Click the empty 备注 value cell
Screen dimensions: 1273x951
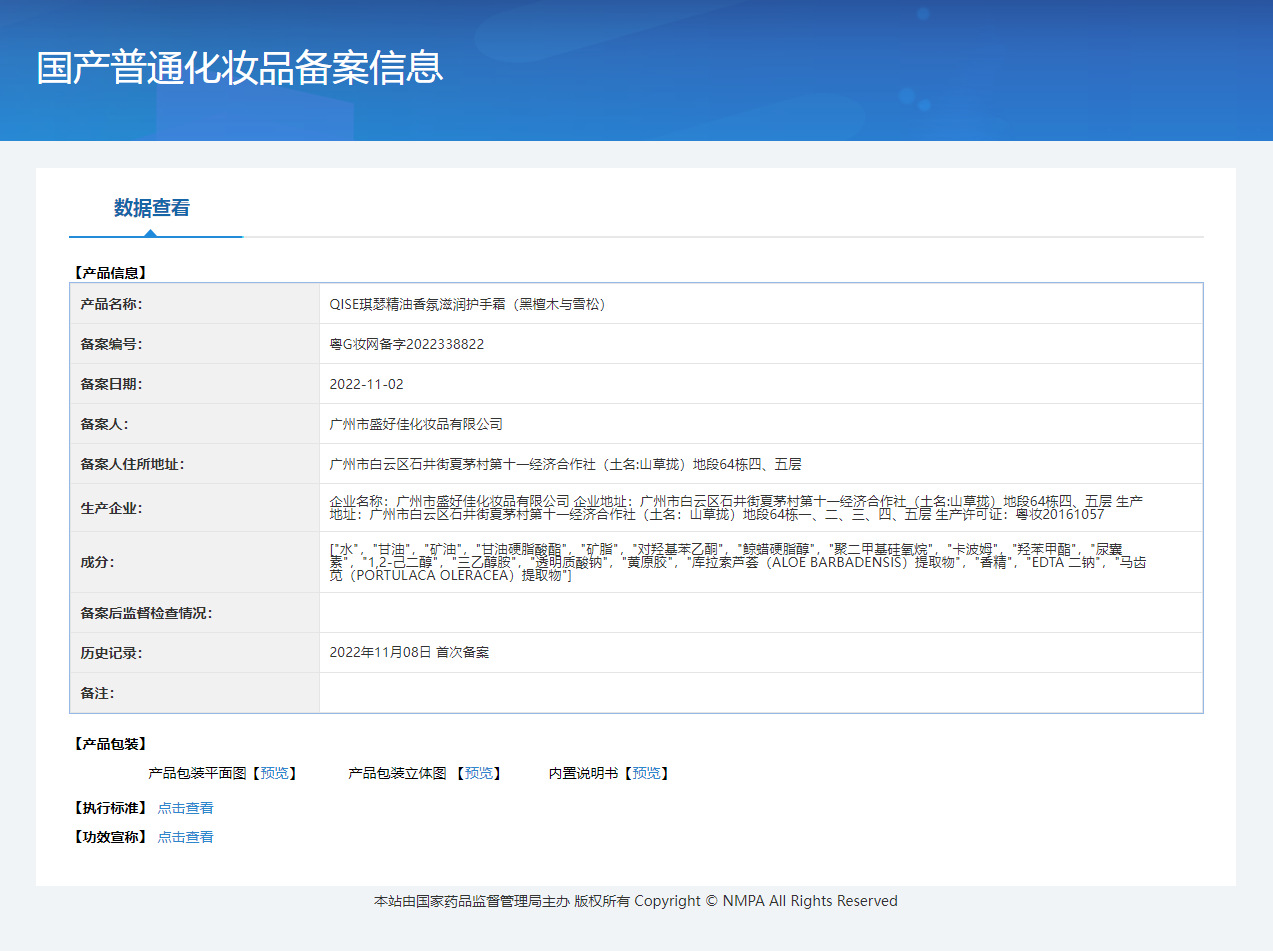click(x=760, y=692)
